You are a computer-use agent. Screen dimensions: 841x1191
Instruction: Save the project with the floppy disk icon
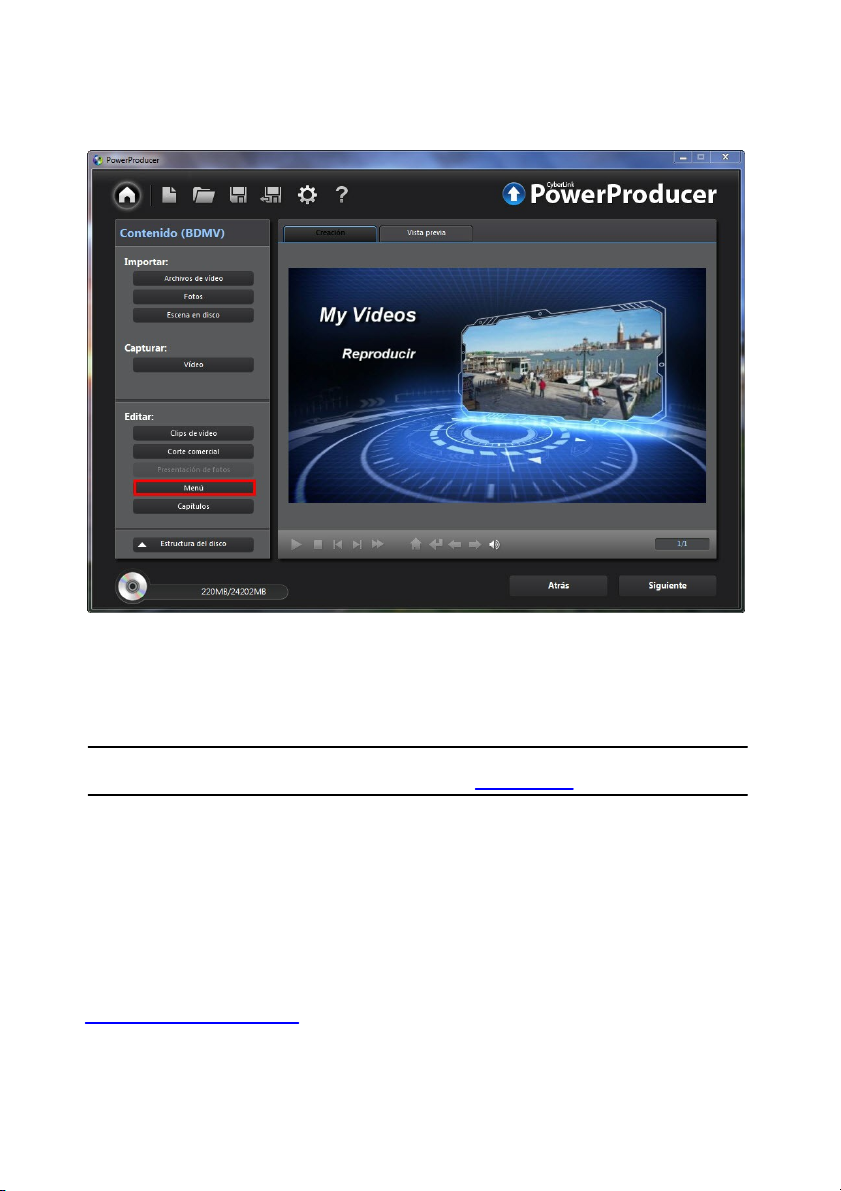coord(239,195)
